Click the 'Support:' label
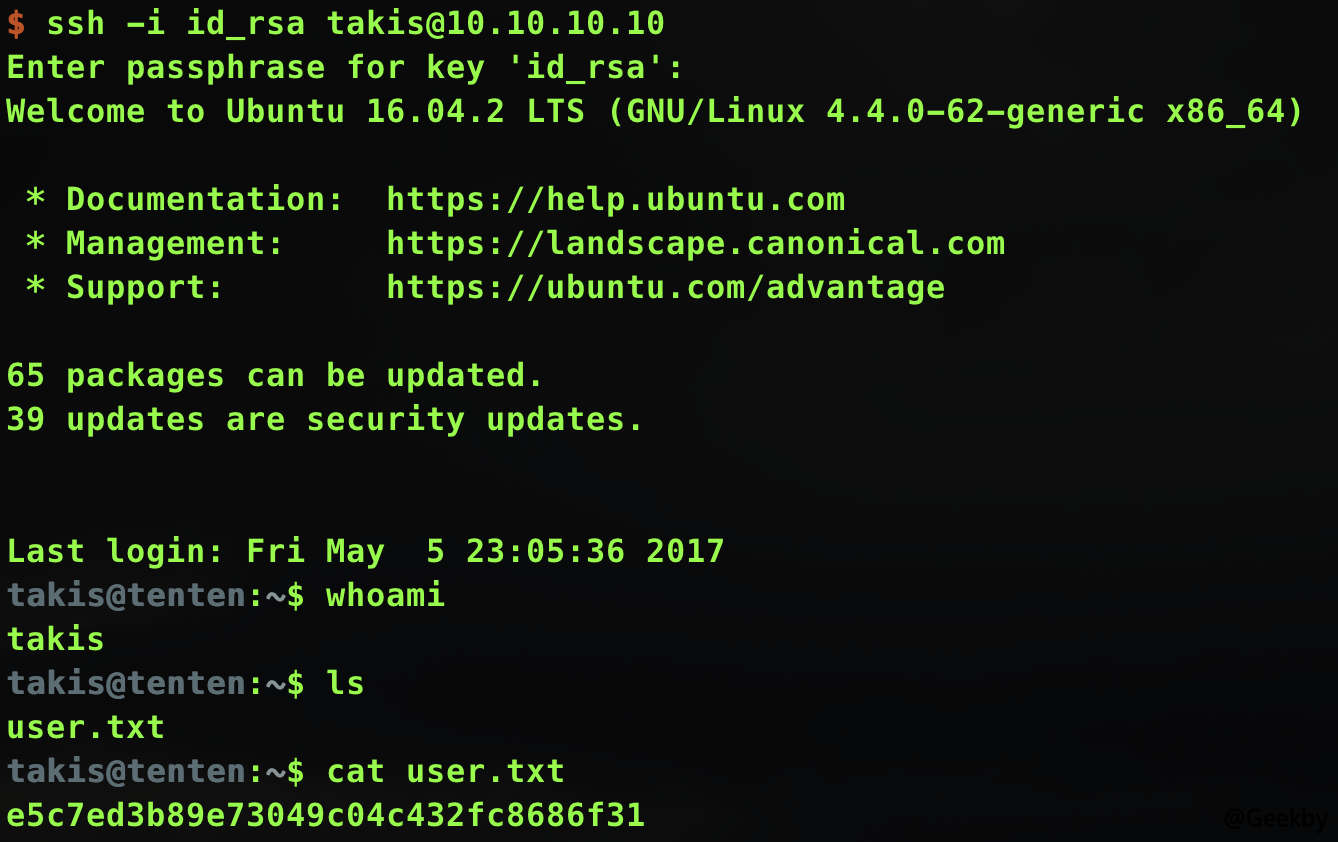 pos(145,287)
